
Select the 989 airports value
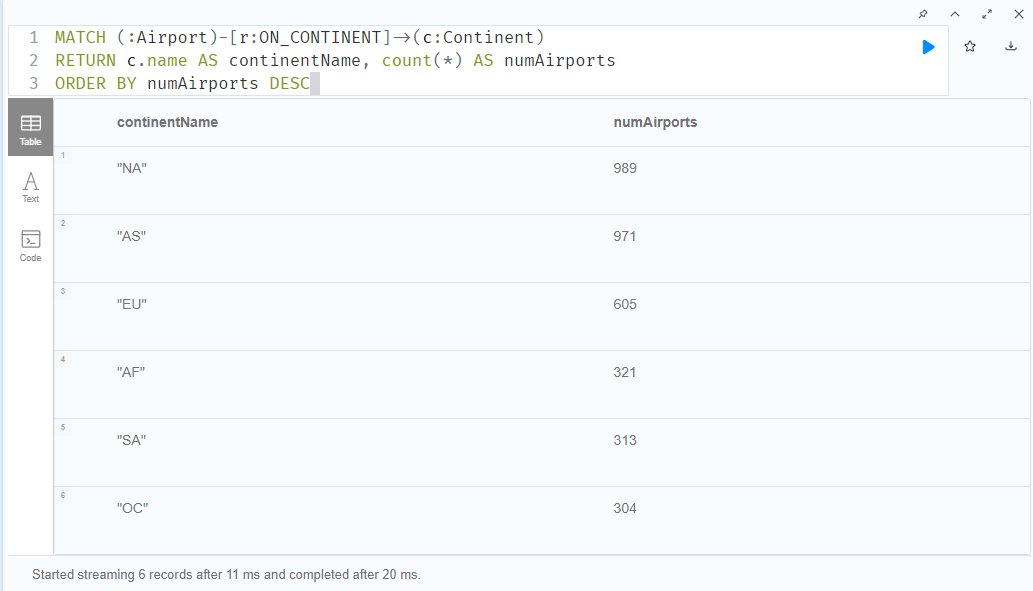coord(625,168)
